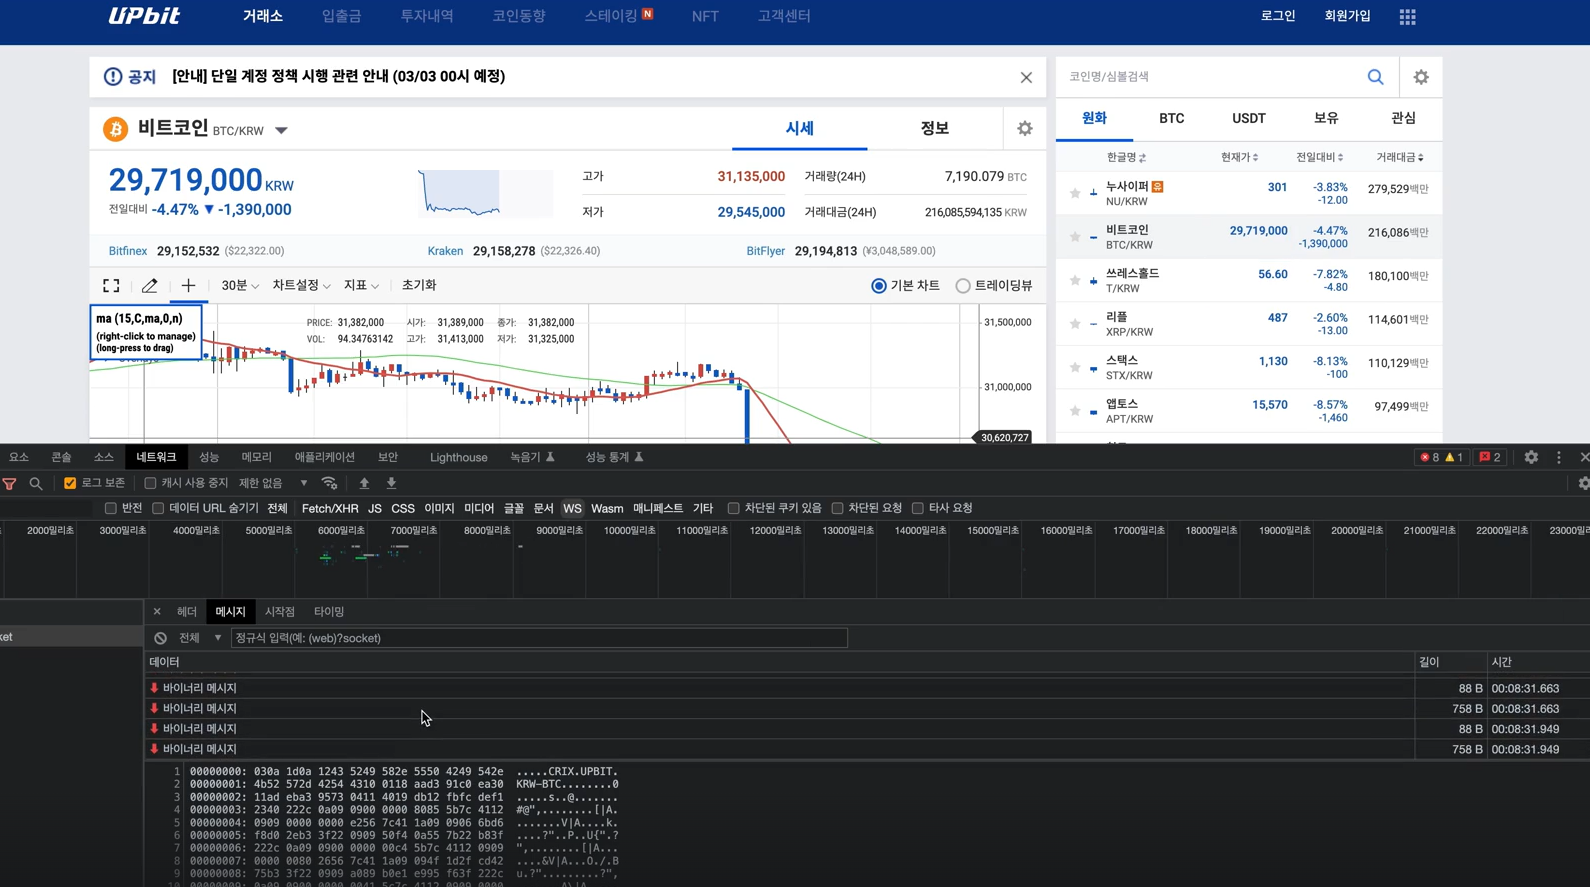This screenshot has width=1590, height=887.
Task: Select the crosshair plus tool on chart
Action: pos(188,286)
